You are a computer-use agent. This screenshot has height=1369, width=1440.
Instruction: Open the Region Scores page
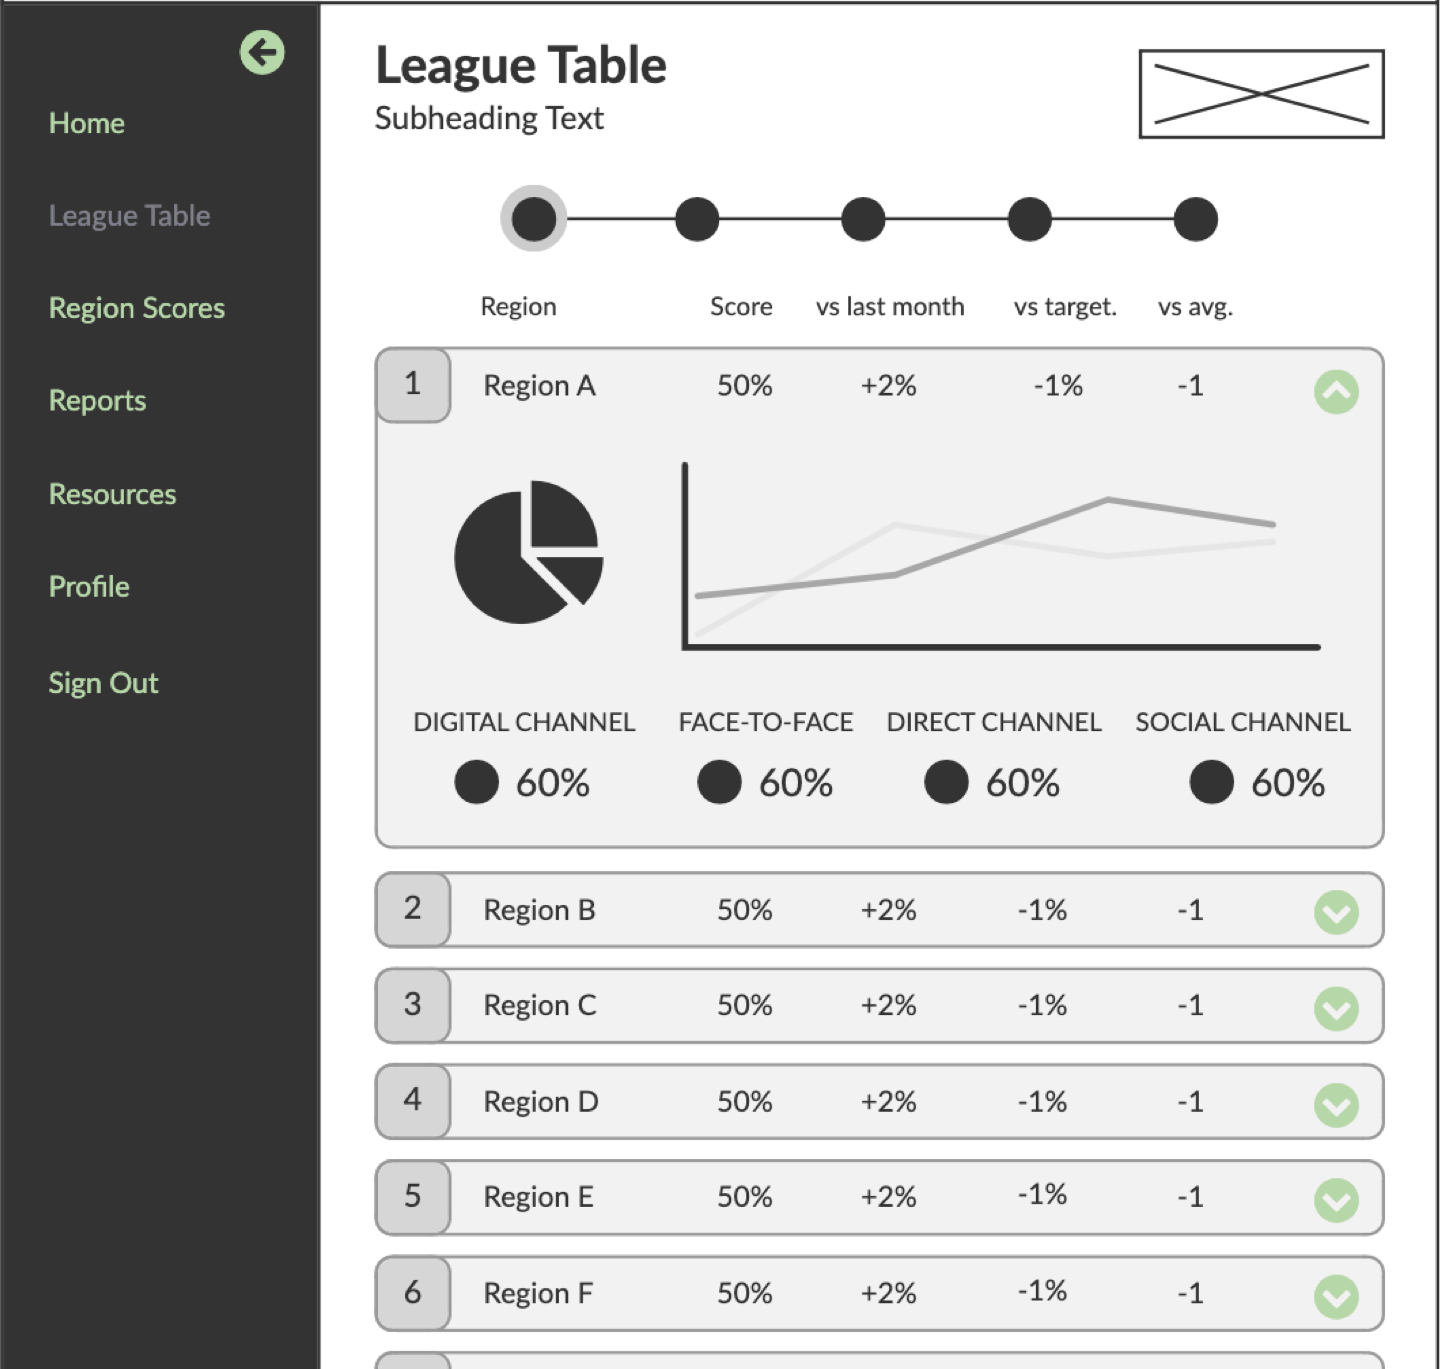point(136,308)
